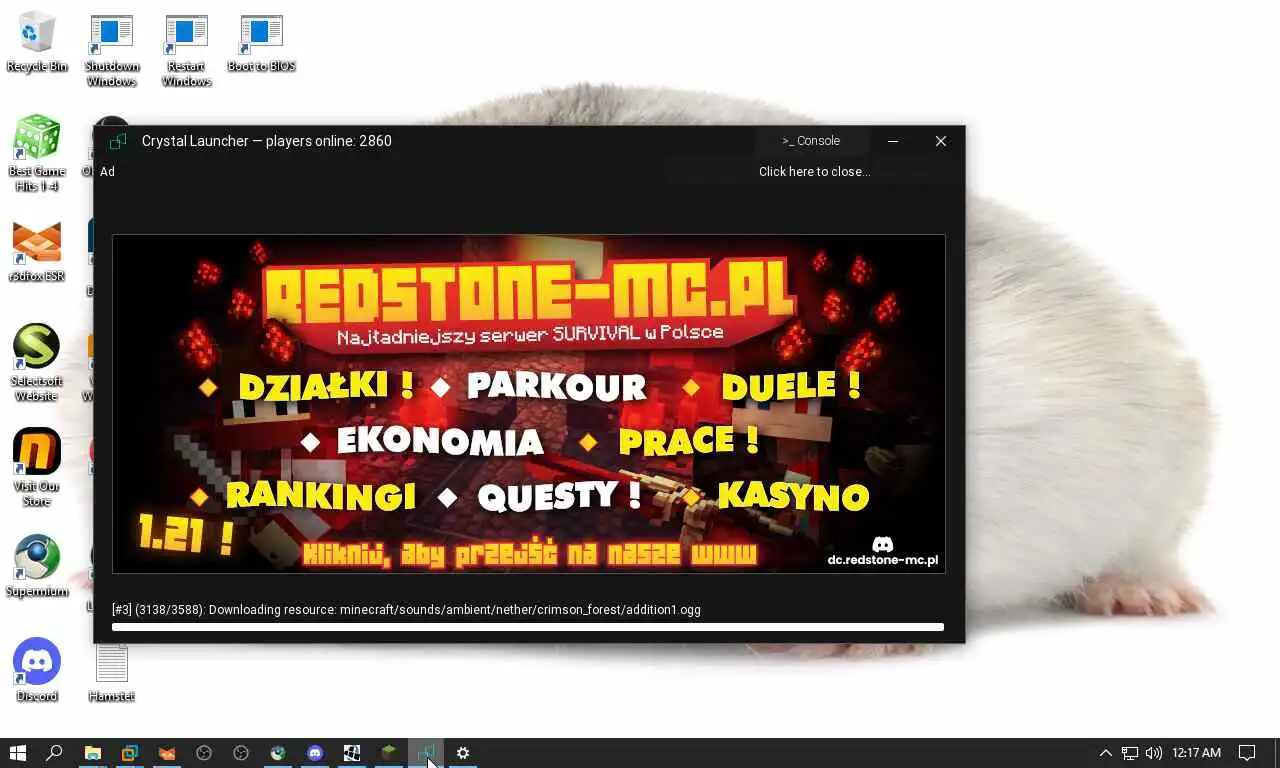Open taskbar Search magnifier
The image size is (1280, 768).
point(55,753)
